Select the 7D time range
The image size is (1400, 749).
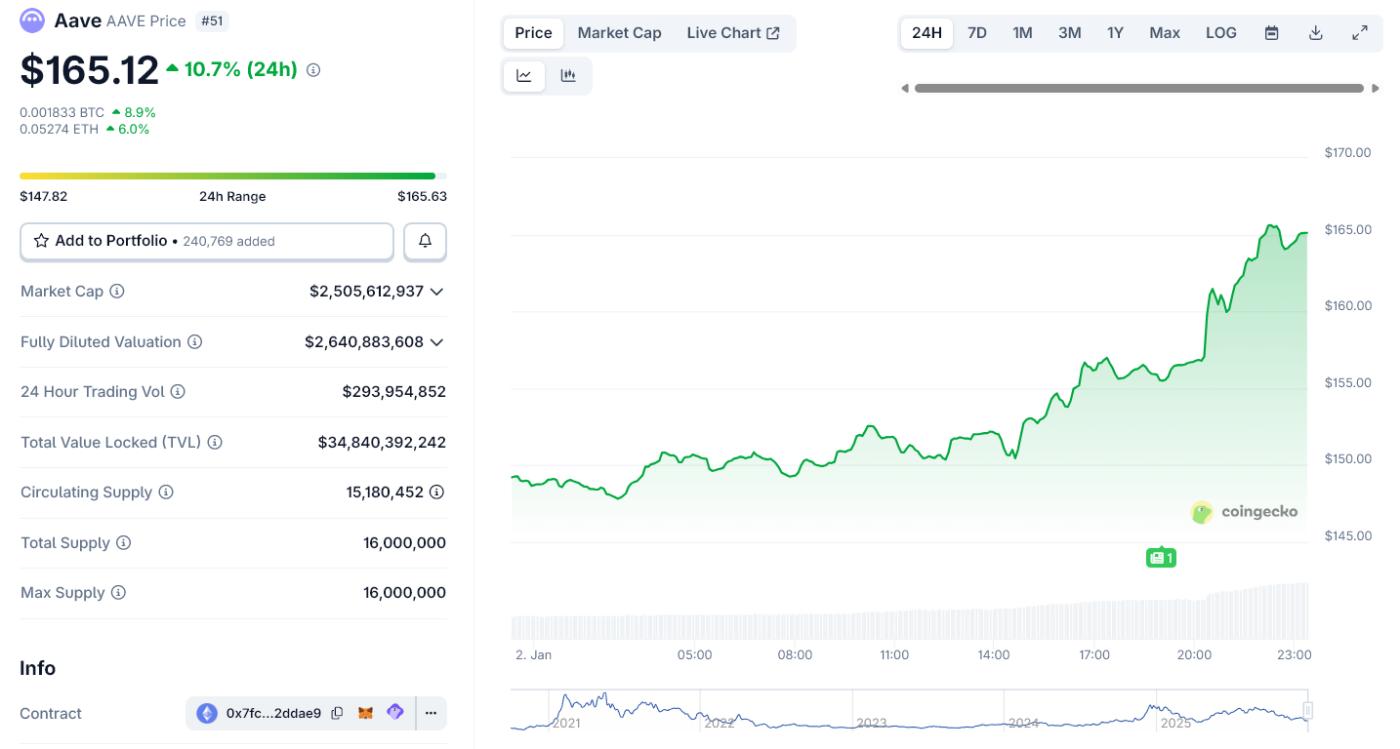pyautogui.click(x=977, y=33)
